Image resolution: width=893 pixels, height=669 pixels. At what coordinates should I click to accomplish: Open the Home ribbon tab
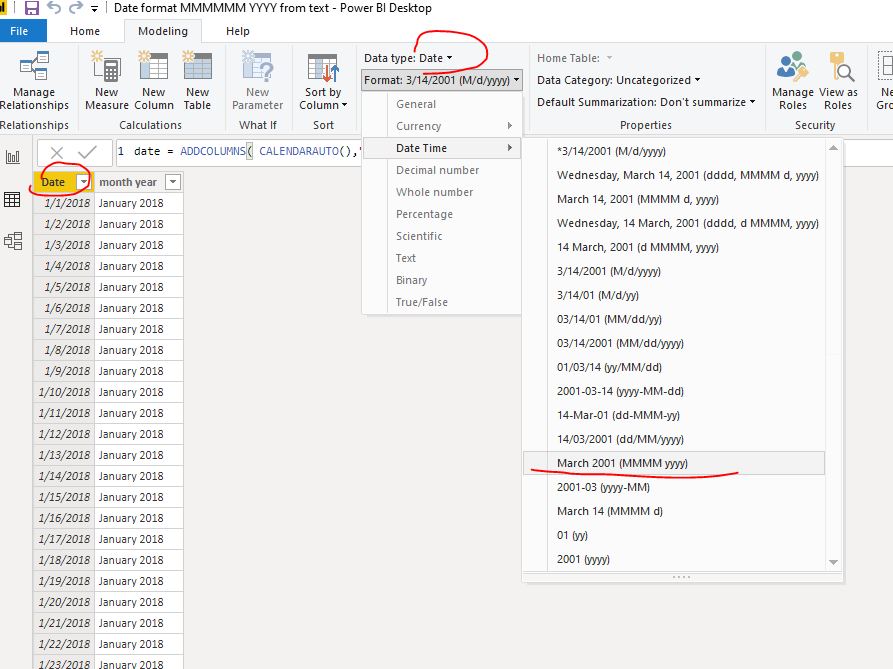tap(85, 31)
